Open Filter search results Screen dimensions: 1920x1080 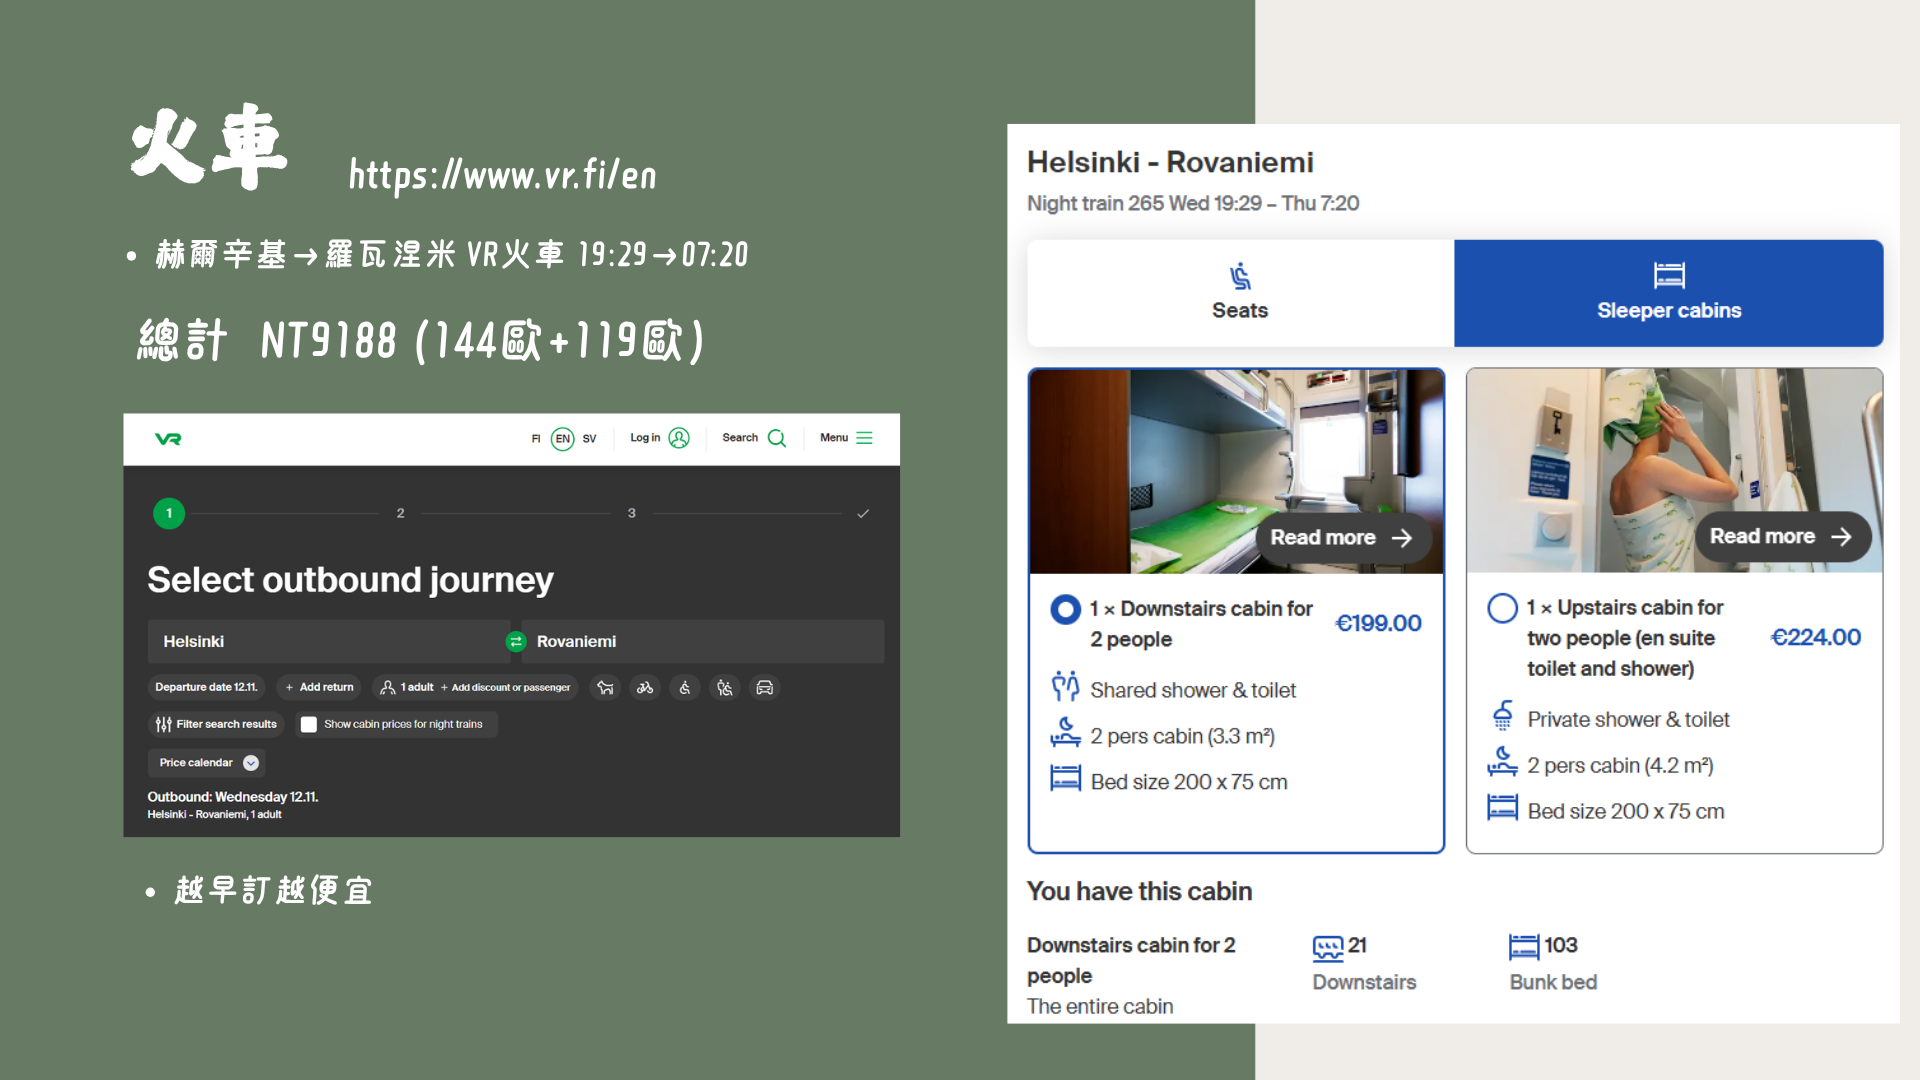pos(216,724)
